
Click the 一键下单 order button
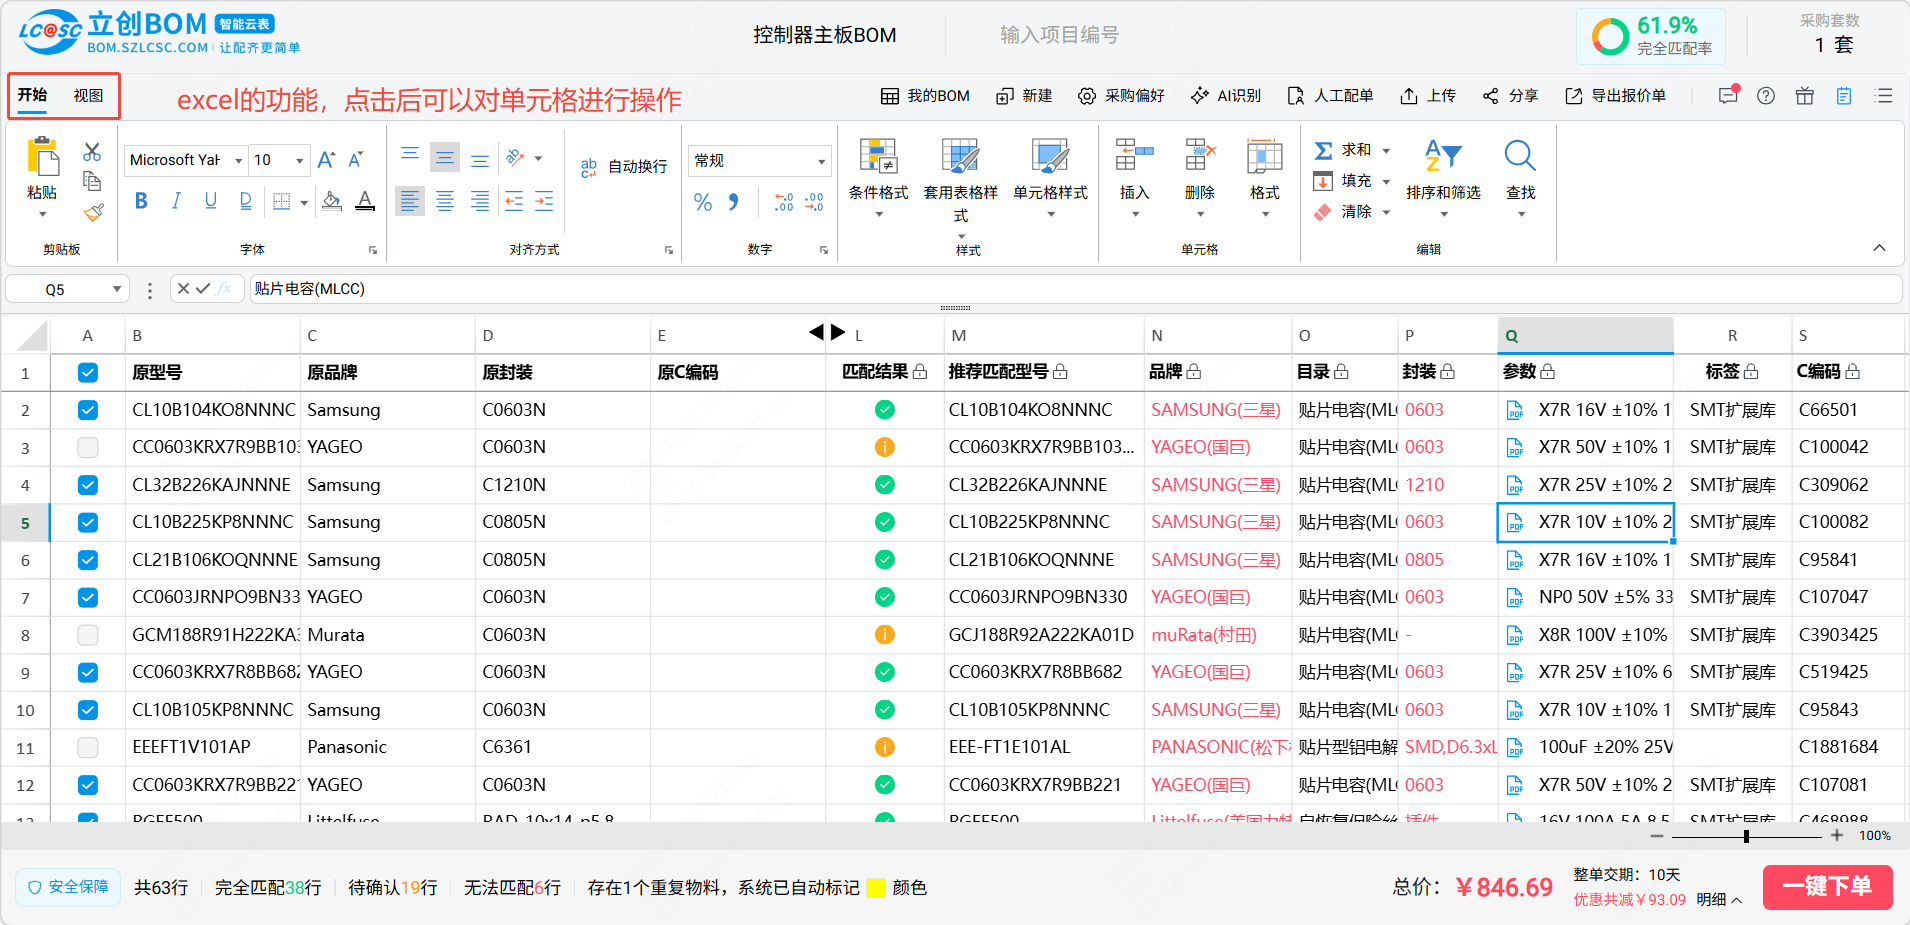pos(1826,886)
